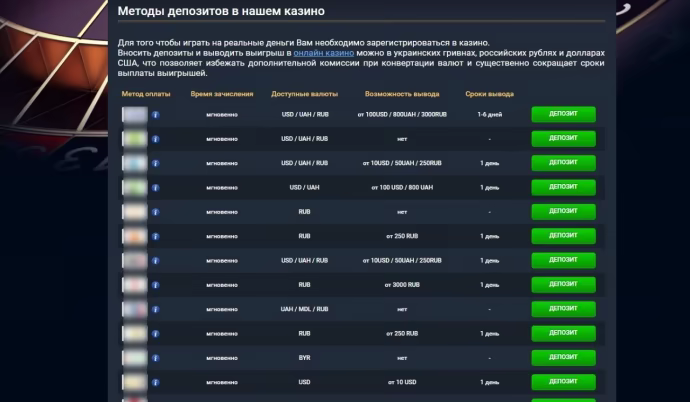Click info icon in the UAH / MDL / RUB row
Screen dimensions: 690x402
[156, 309]
